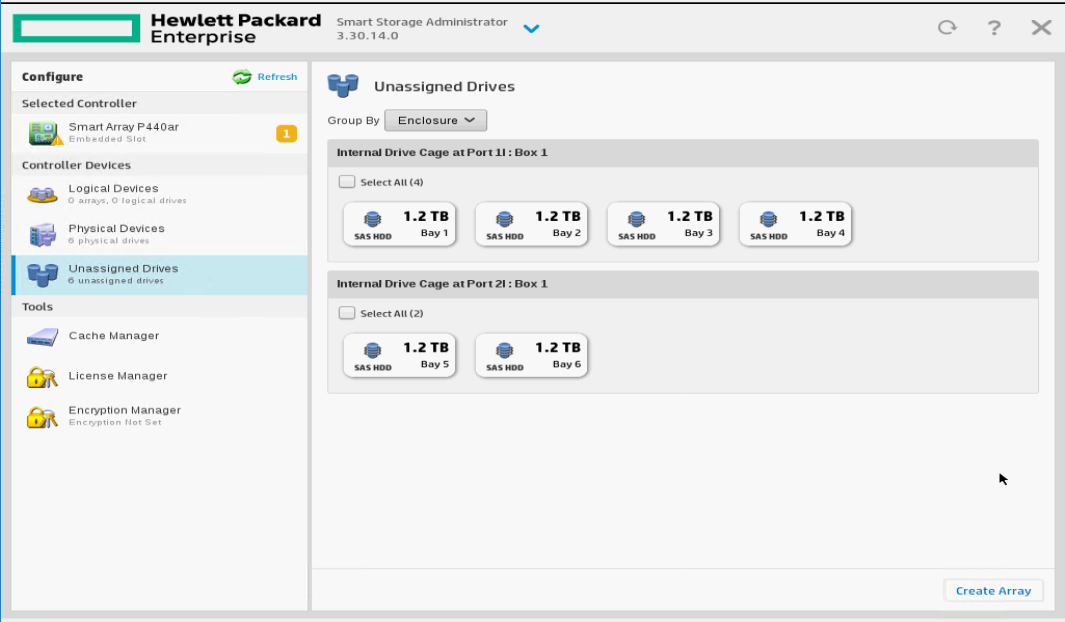Click the green Refresh arrows icon
This screenshot has height=622, width=1065.
point(242,77)
